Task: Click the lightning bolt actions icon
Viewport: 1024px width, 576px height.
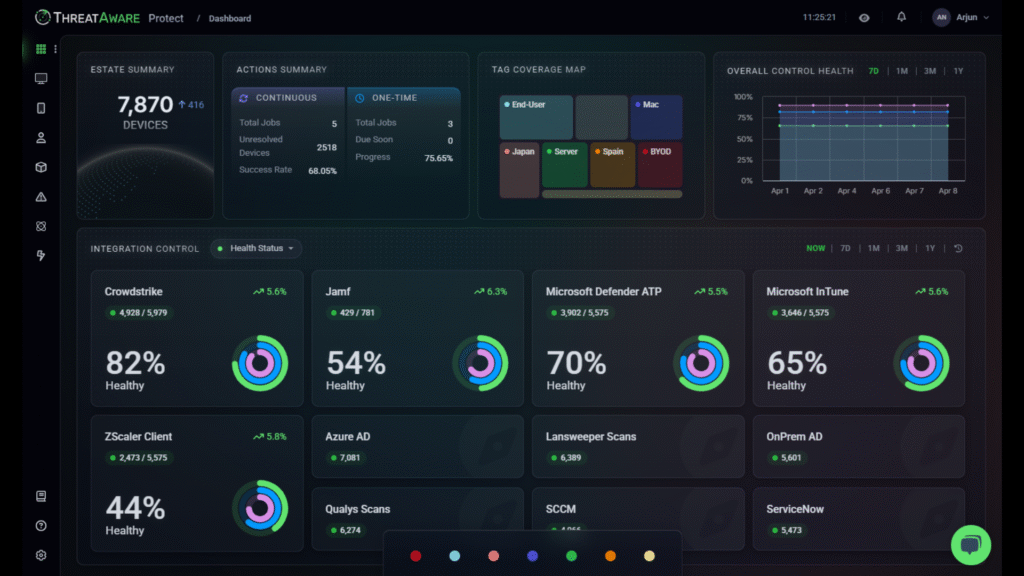Action: 40,255
